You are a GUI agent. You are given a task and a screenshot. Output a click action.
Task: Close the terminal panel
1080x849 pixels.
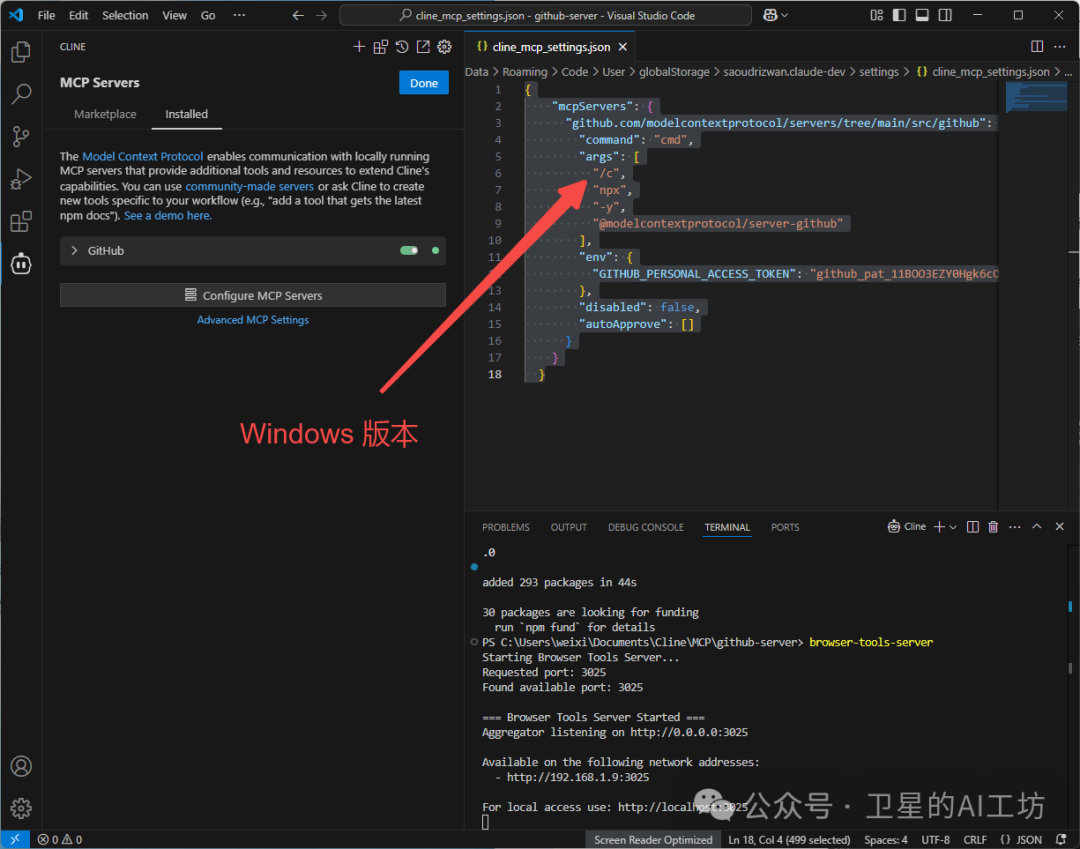tap(1059, 527)
